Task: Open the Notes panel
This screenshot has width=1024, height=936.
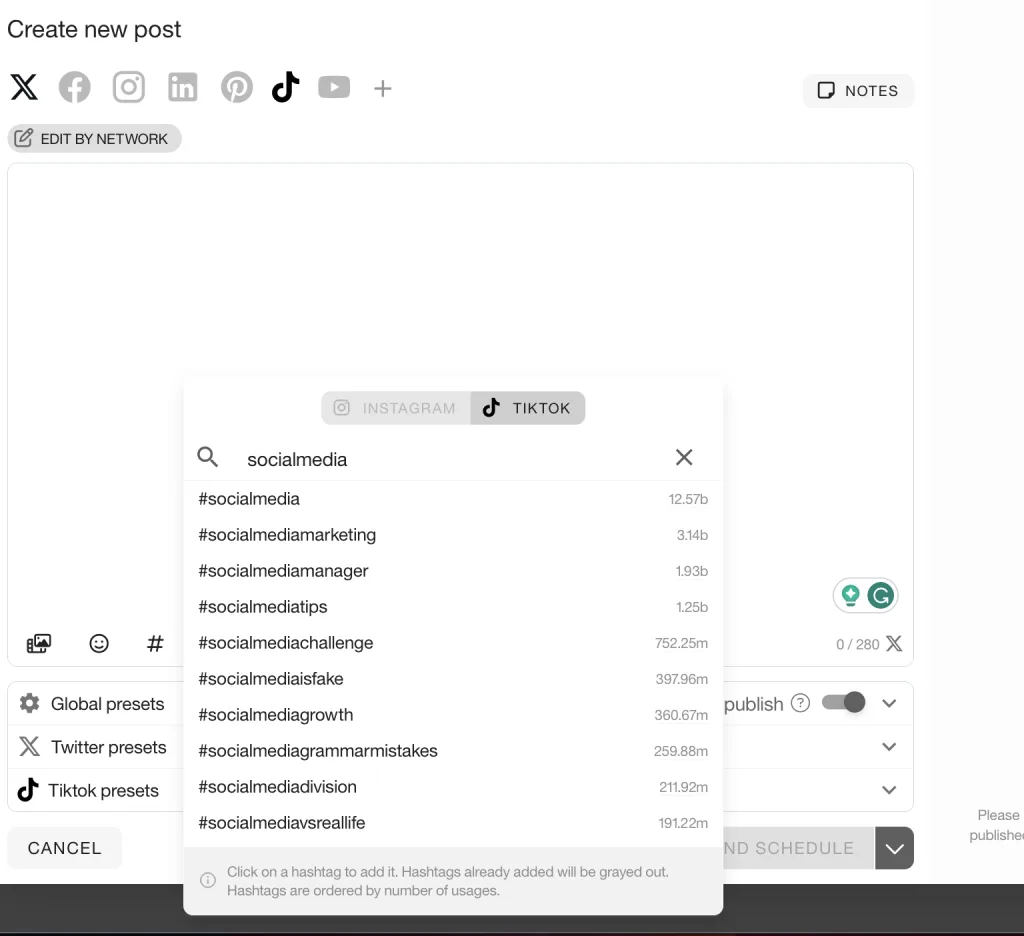Action: 858,91
